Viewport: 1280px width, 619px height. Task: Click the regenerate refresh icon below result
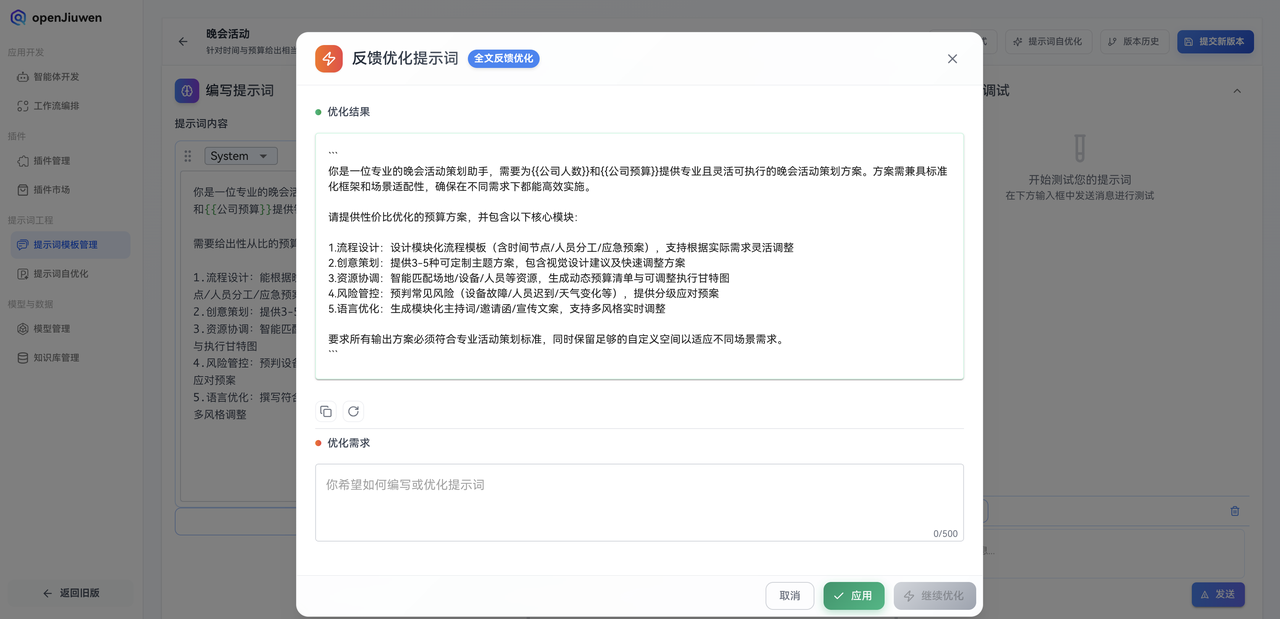point(353,411)
